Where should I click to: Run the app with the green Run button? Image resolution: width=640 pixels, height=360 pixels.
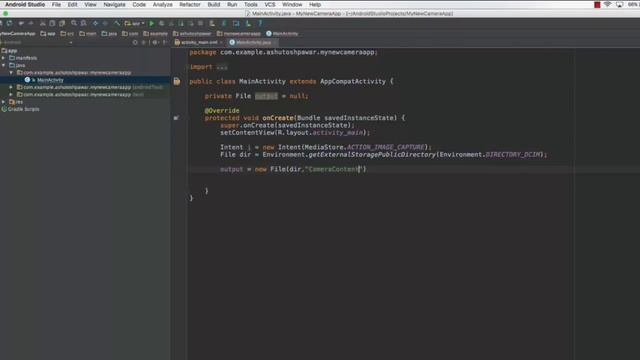tap(152, 23)
